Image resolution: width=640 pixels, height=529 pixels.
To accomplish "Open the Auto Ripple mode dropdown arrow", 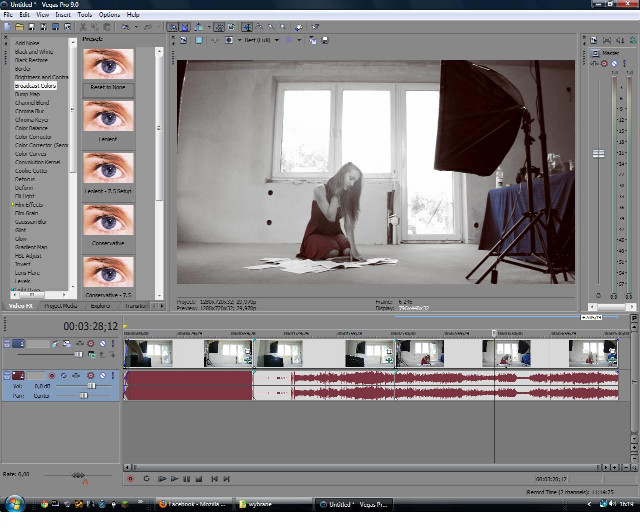I will click(209, 27).
